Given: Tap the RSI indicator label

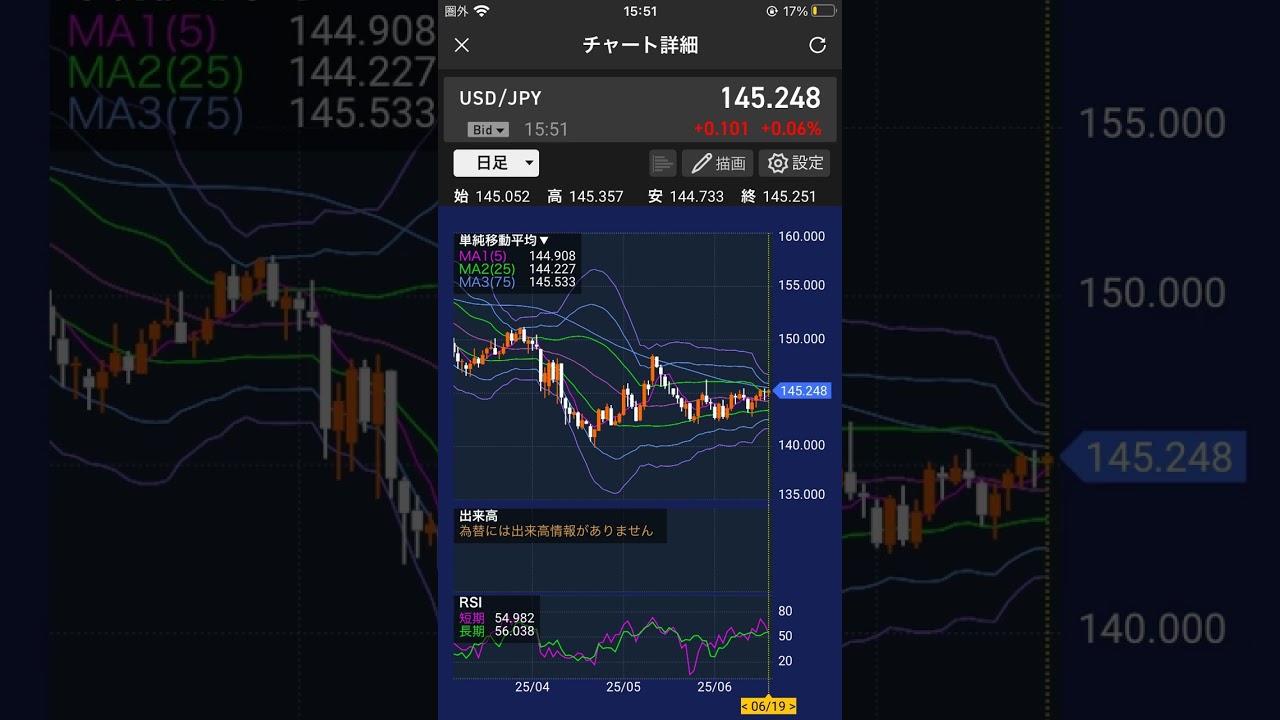Looking at the screenshot, I should coord(470,602).
